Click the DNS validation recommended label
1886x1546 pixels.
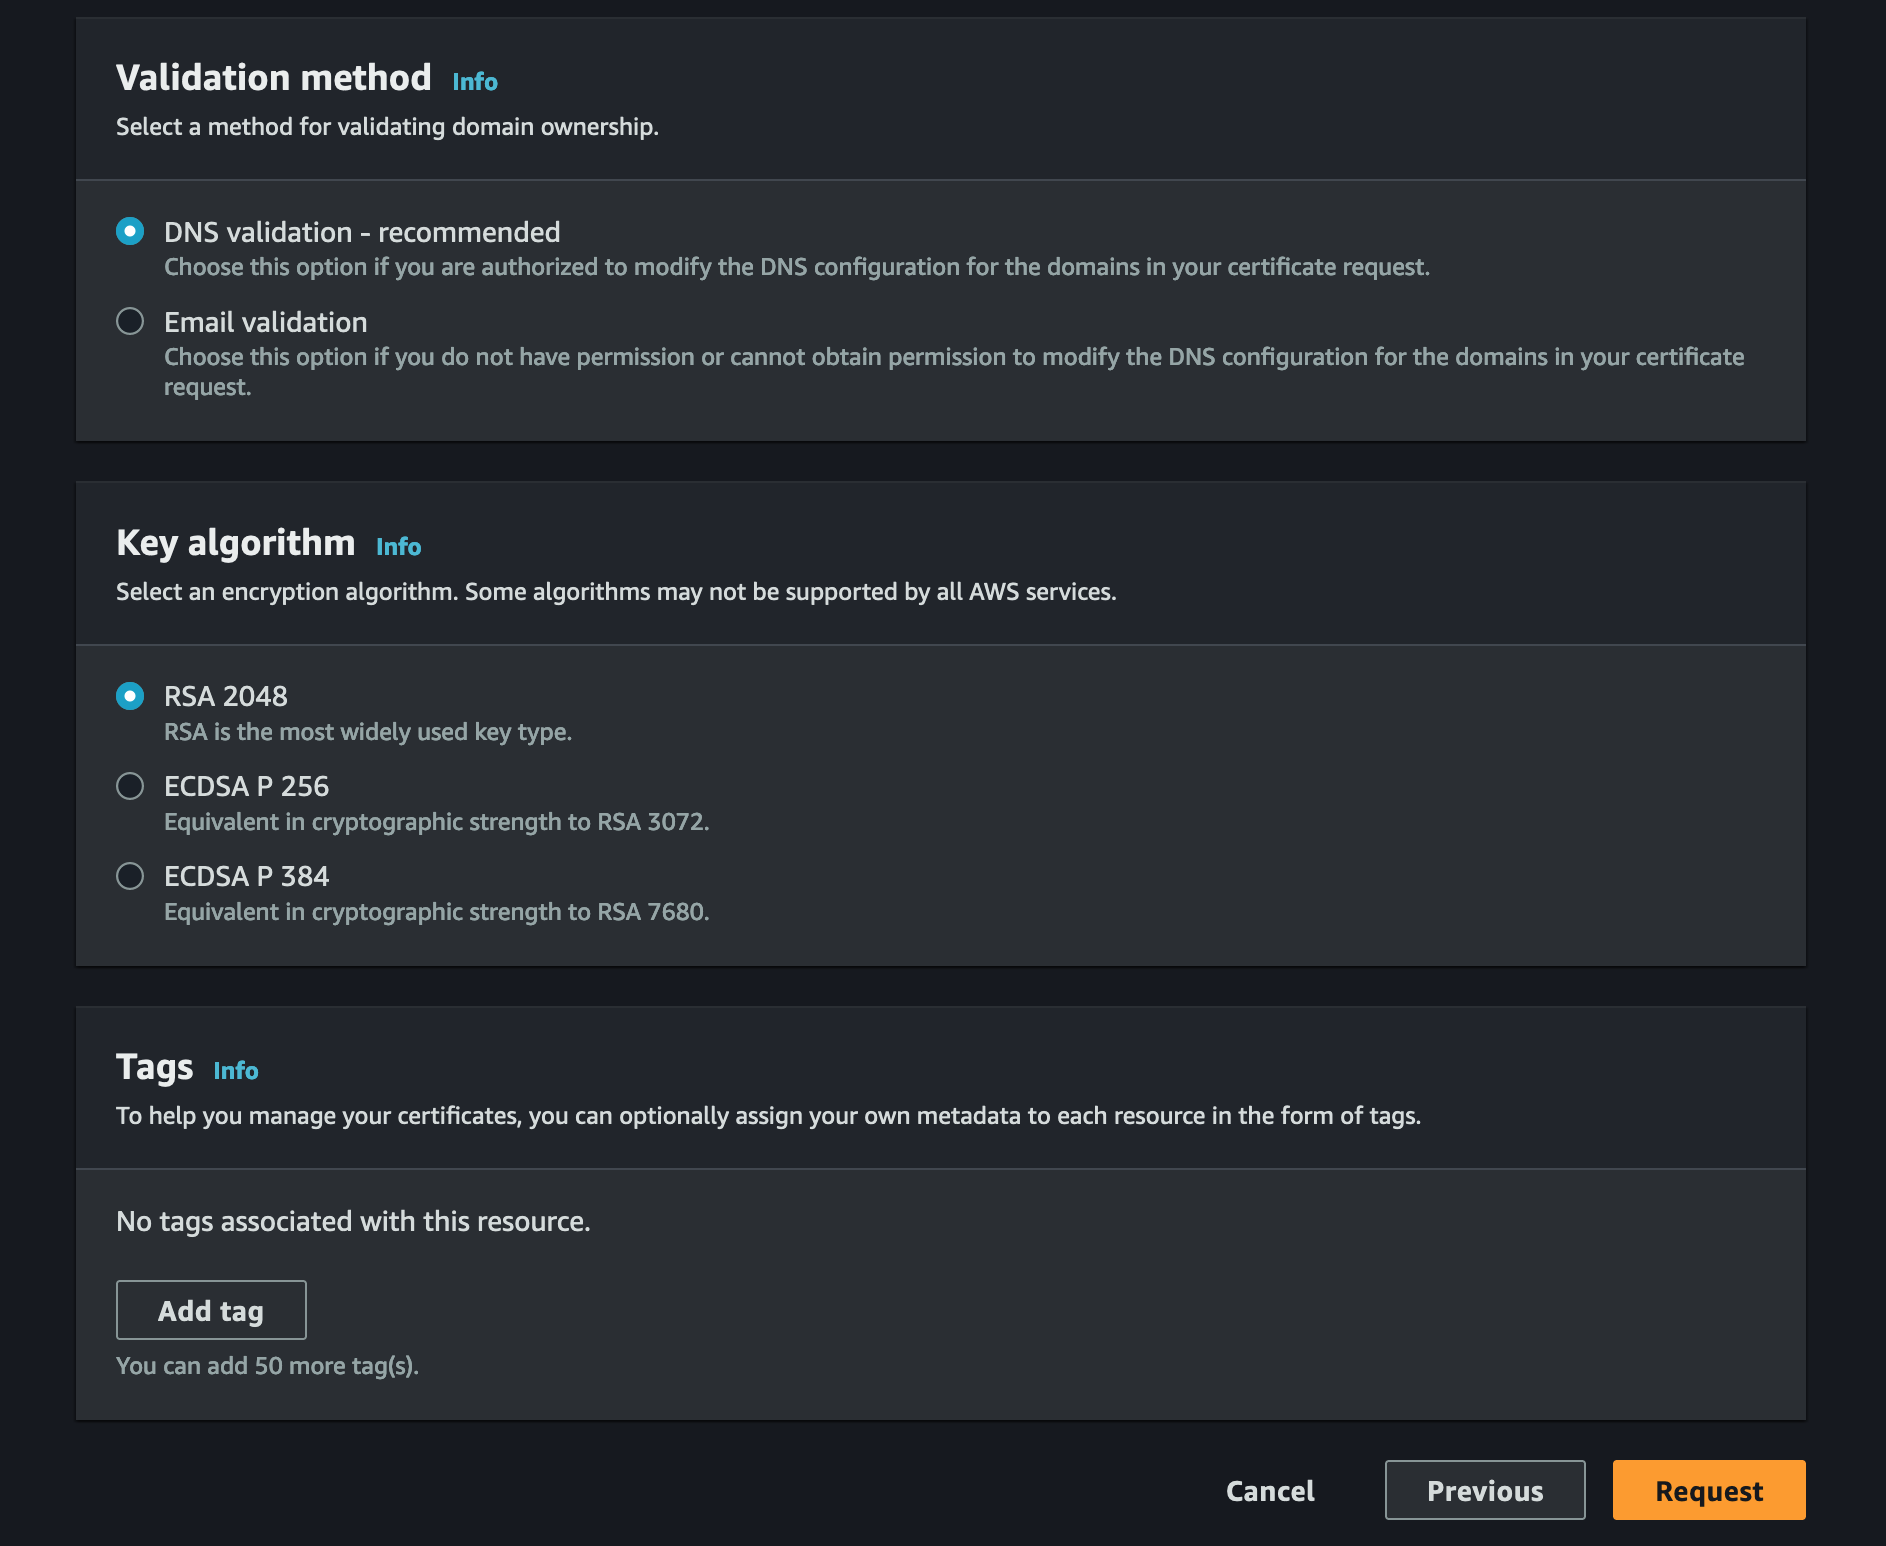pyautogui.click(x=362, y=231)
